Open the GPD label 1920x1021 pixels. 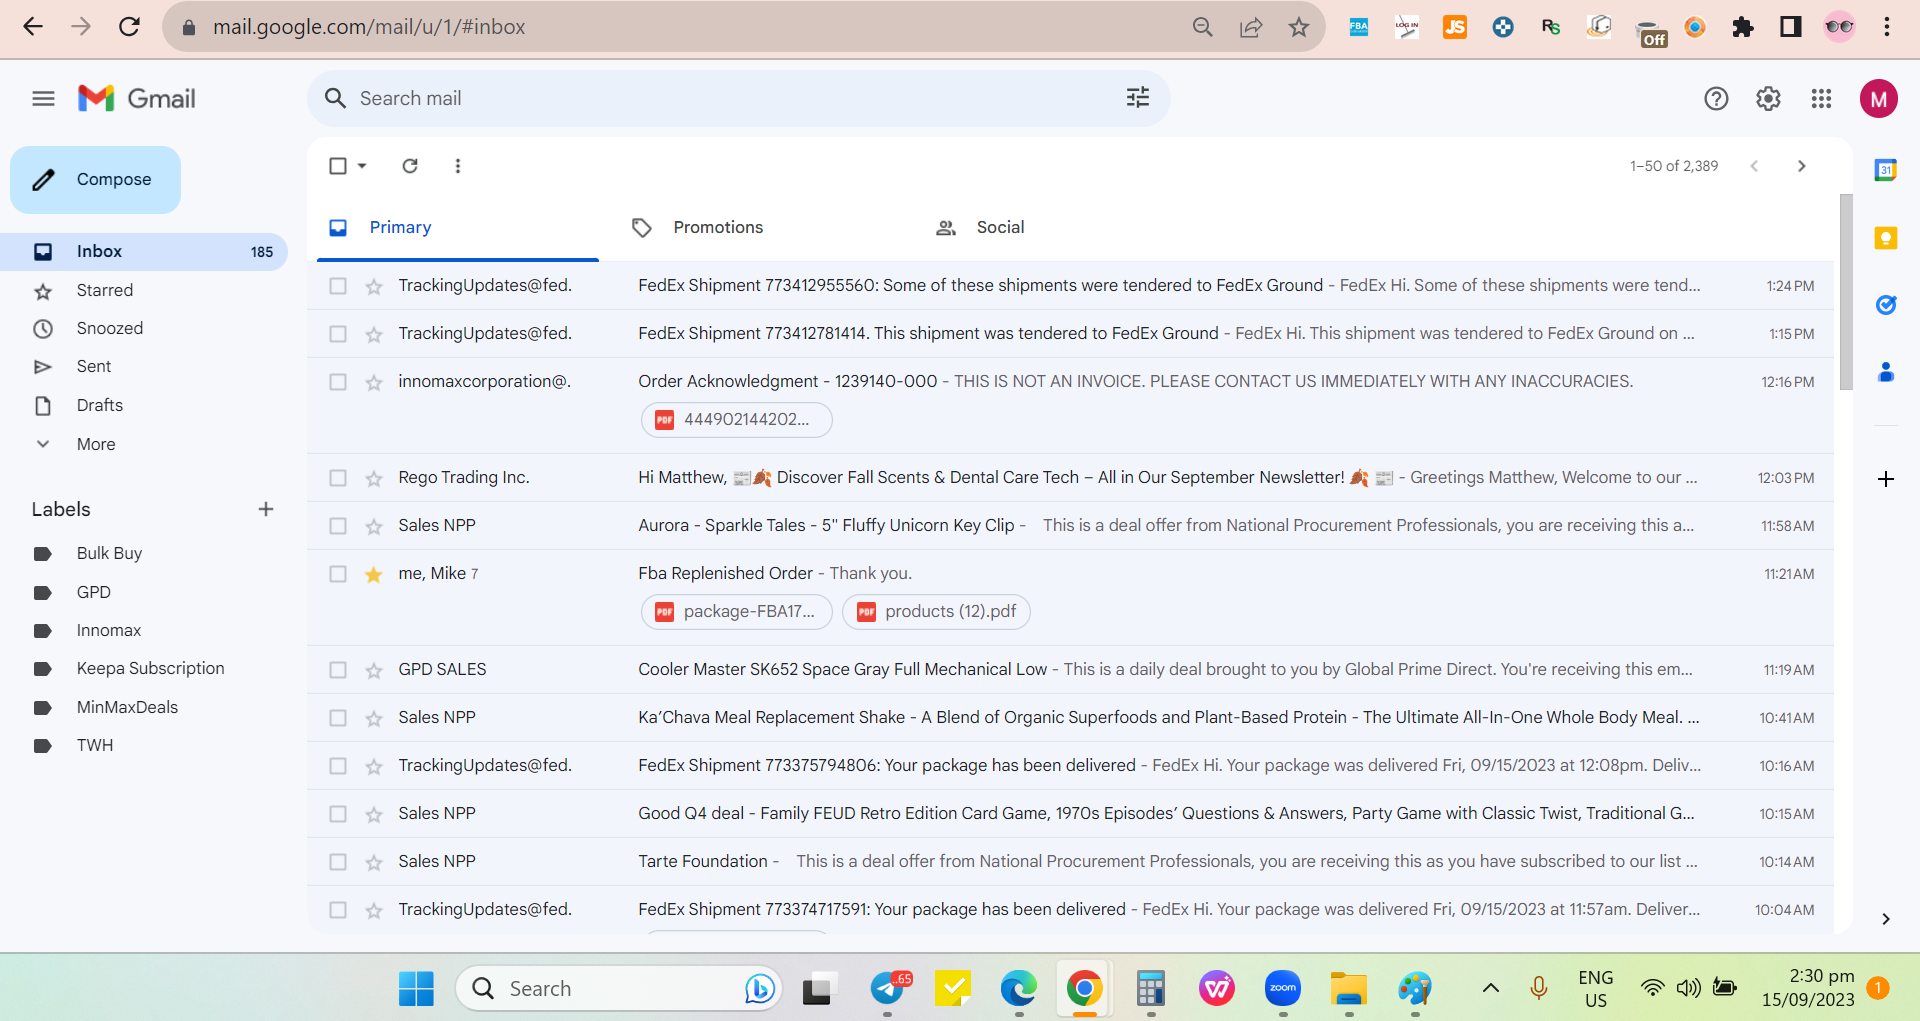click(94, 592)
